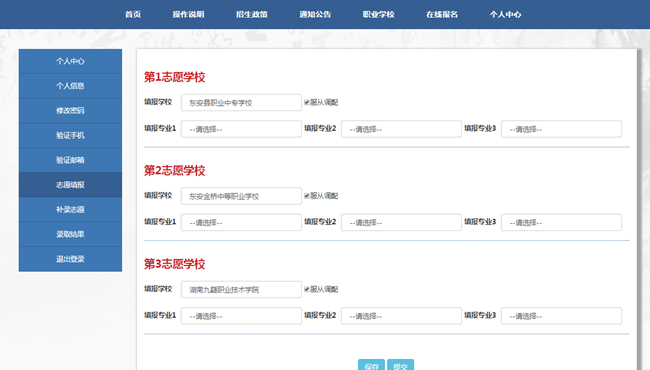Click the 保存 button
650x370 pixels.
pyautogui.click(x=371, y=365)
